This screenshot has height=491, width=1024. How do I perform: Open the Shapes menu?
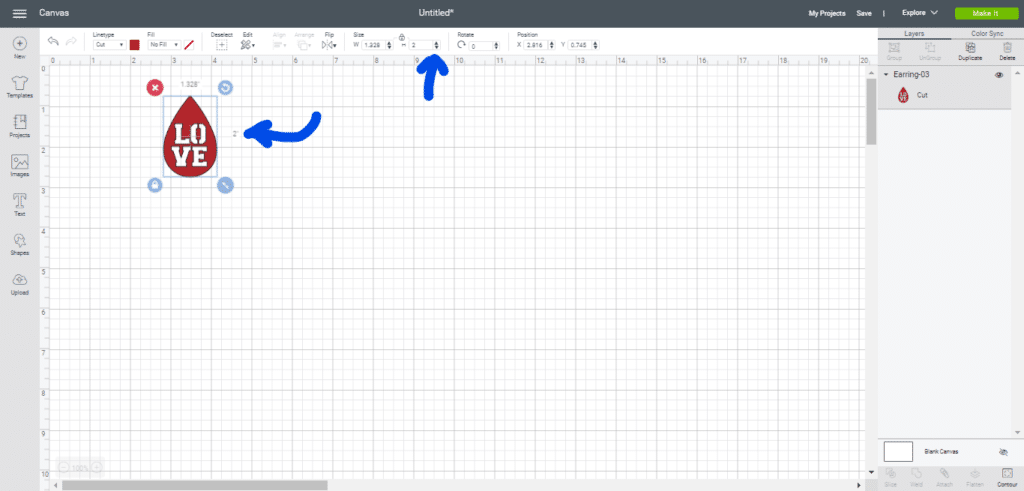(19, 244)
